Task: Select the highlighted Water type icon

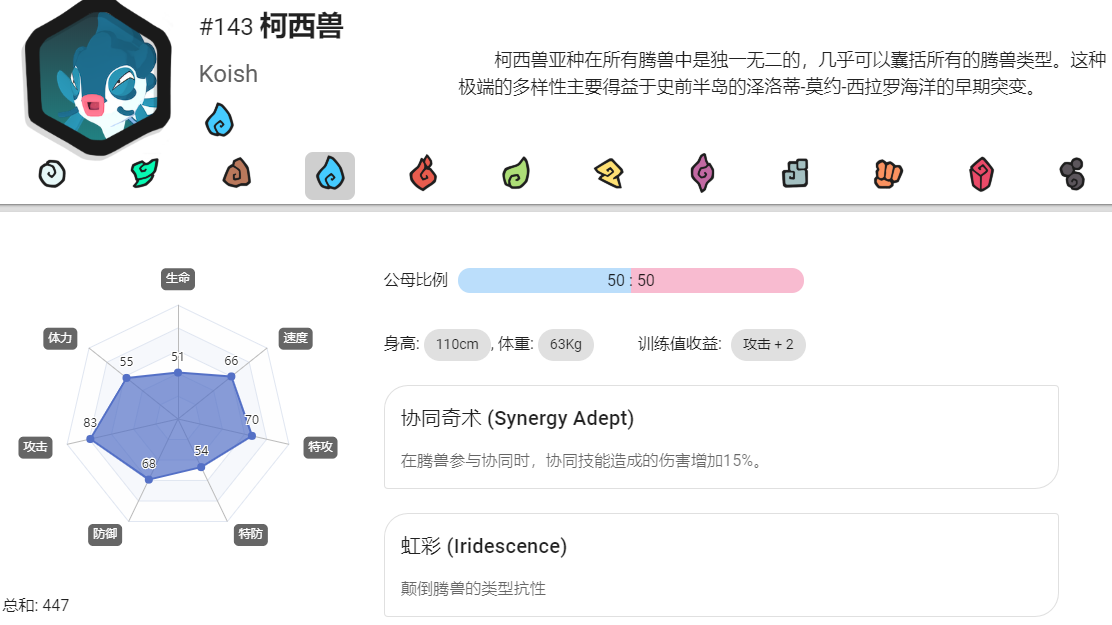Action: coord(330,175)
